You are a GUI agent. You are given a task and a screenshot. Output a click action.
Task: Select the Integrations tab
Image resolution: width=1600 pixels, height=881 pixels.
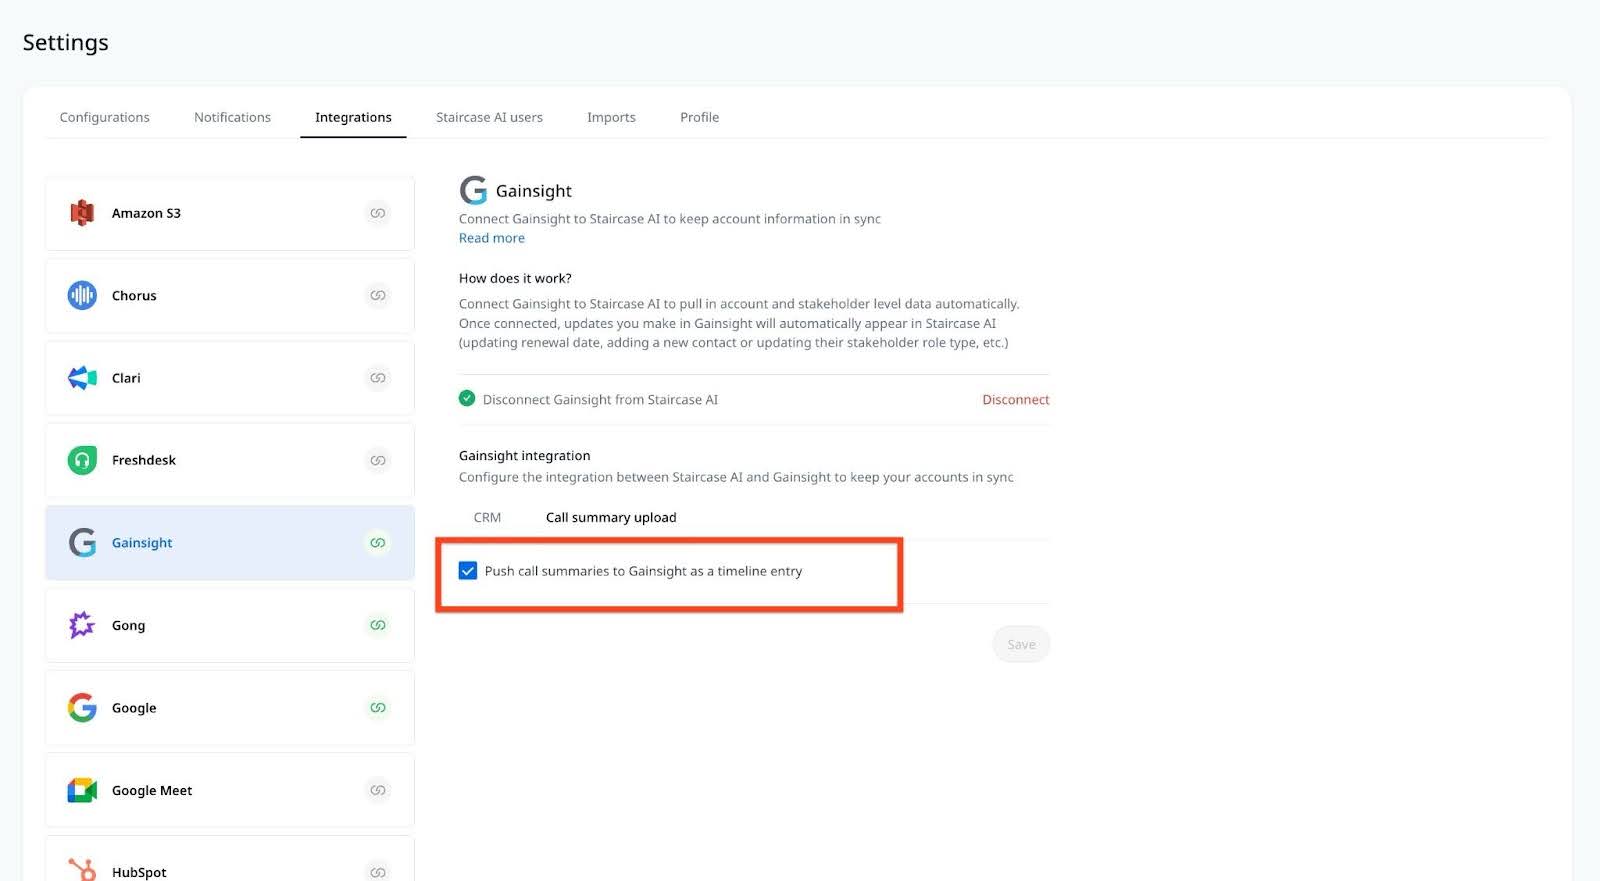tap(353, 117)
